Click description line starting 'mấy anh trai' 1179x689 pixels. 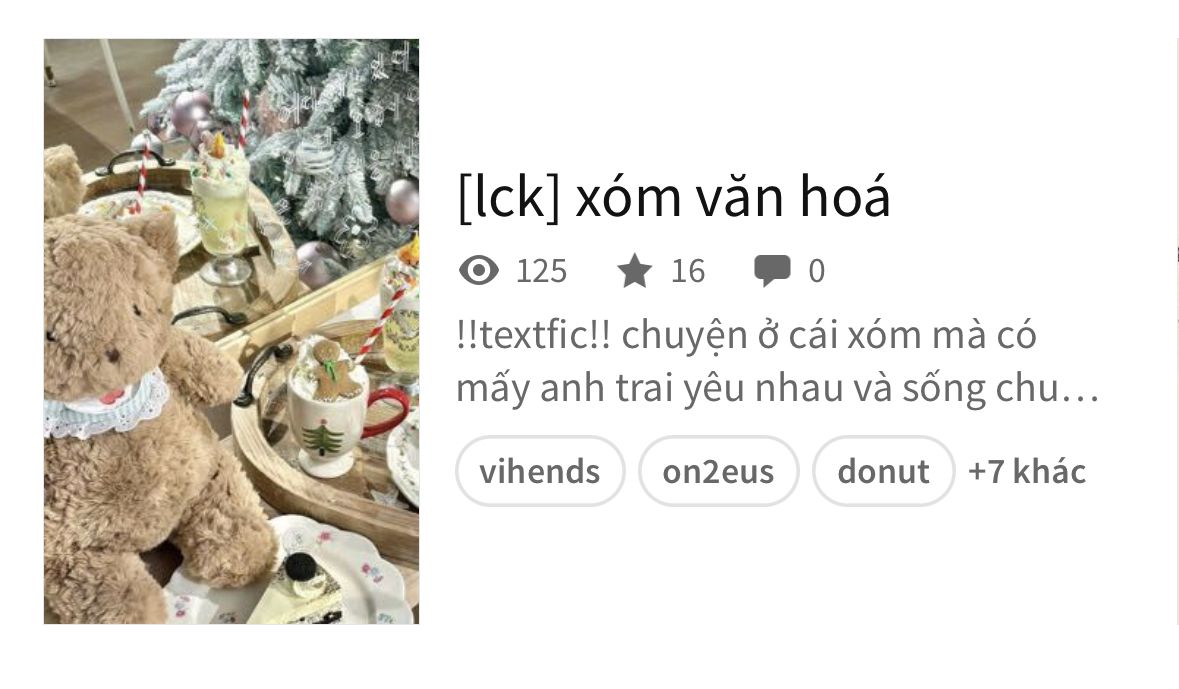click(777, 389)
